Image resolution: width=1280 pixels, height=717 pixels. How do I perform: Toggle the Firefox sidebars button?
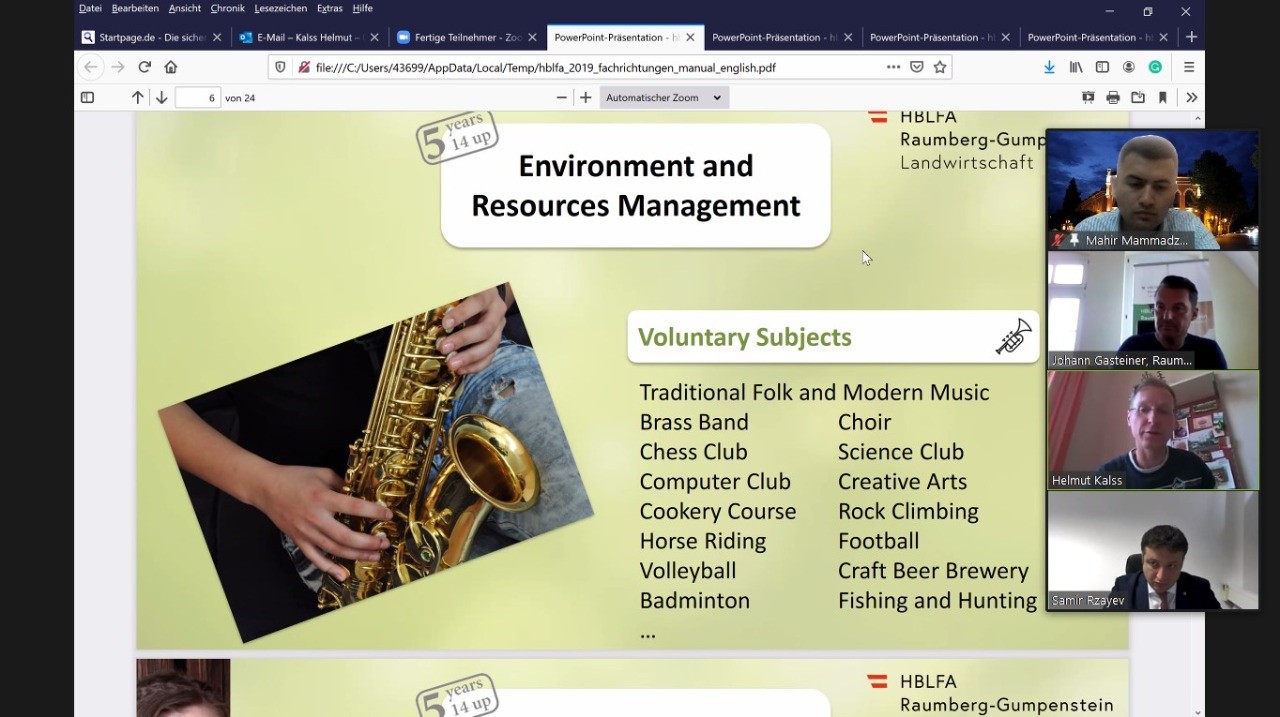1102,67
